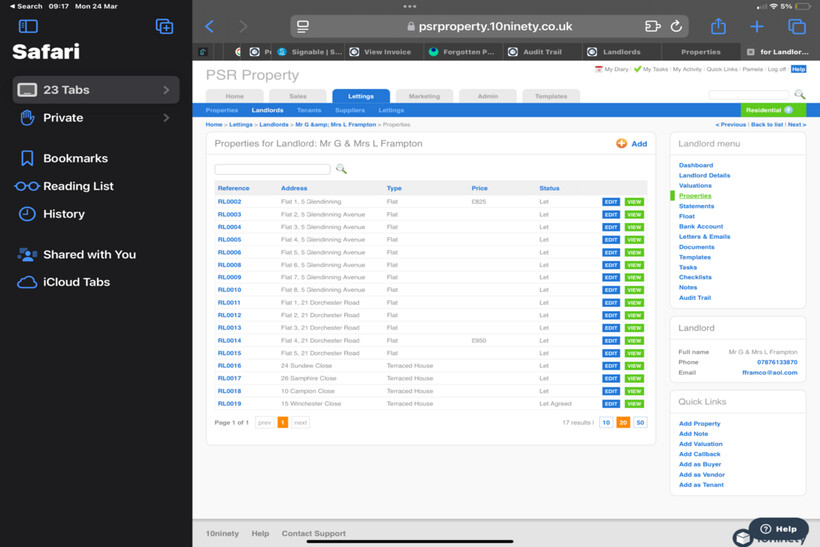820x547 pixels.
Task: Open Reading List in sidebar
Action: point(77,186)
